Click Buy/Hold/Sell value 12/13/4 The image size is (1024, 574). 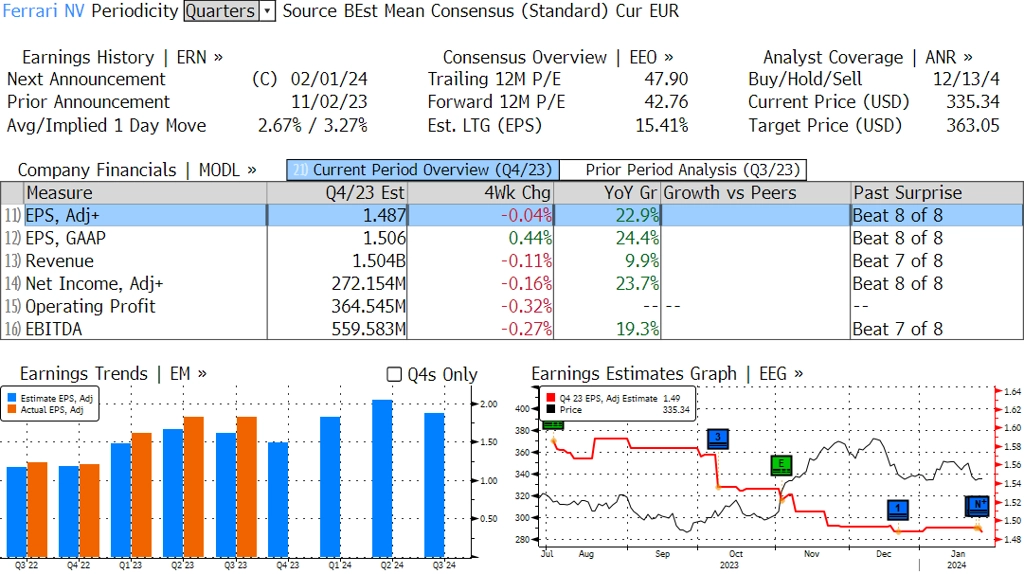click(966, 79)
